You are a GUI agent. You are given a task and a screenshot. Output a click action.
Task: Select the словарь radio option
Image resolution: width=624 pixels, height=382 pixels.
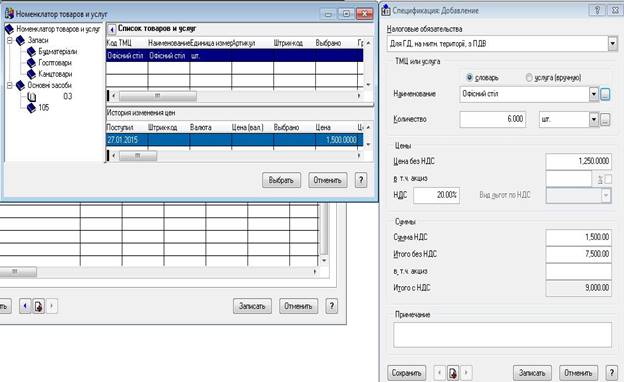click(470, 77)
